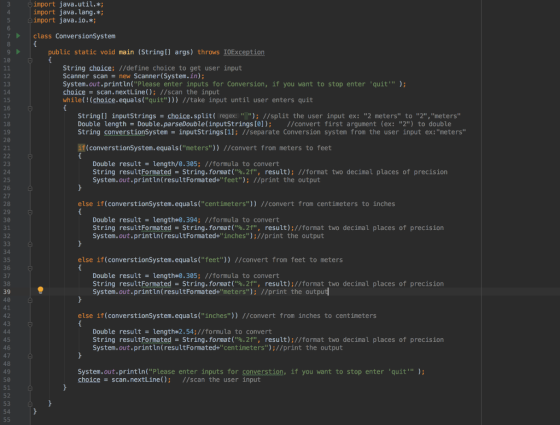Viewport: 560px width, 425px height.
Task: Click the regex: parameter hint in split call
Action: click(x=228, y=116)
